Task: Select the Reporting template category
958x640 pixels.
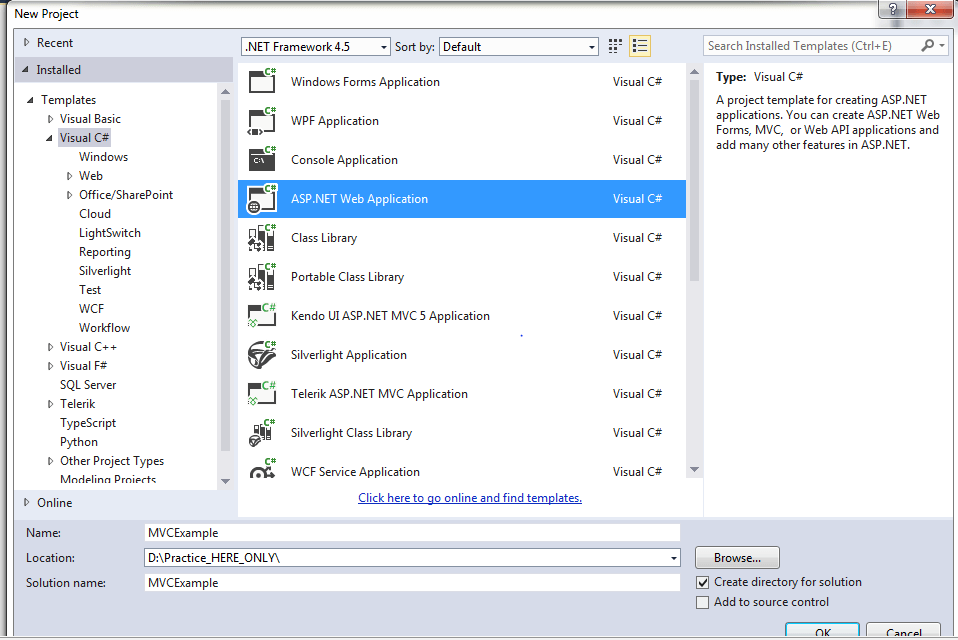Action: tap(104, 252)
